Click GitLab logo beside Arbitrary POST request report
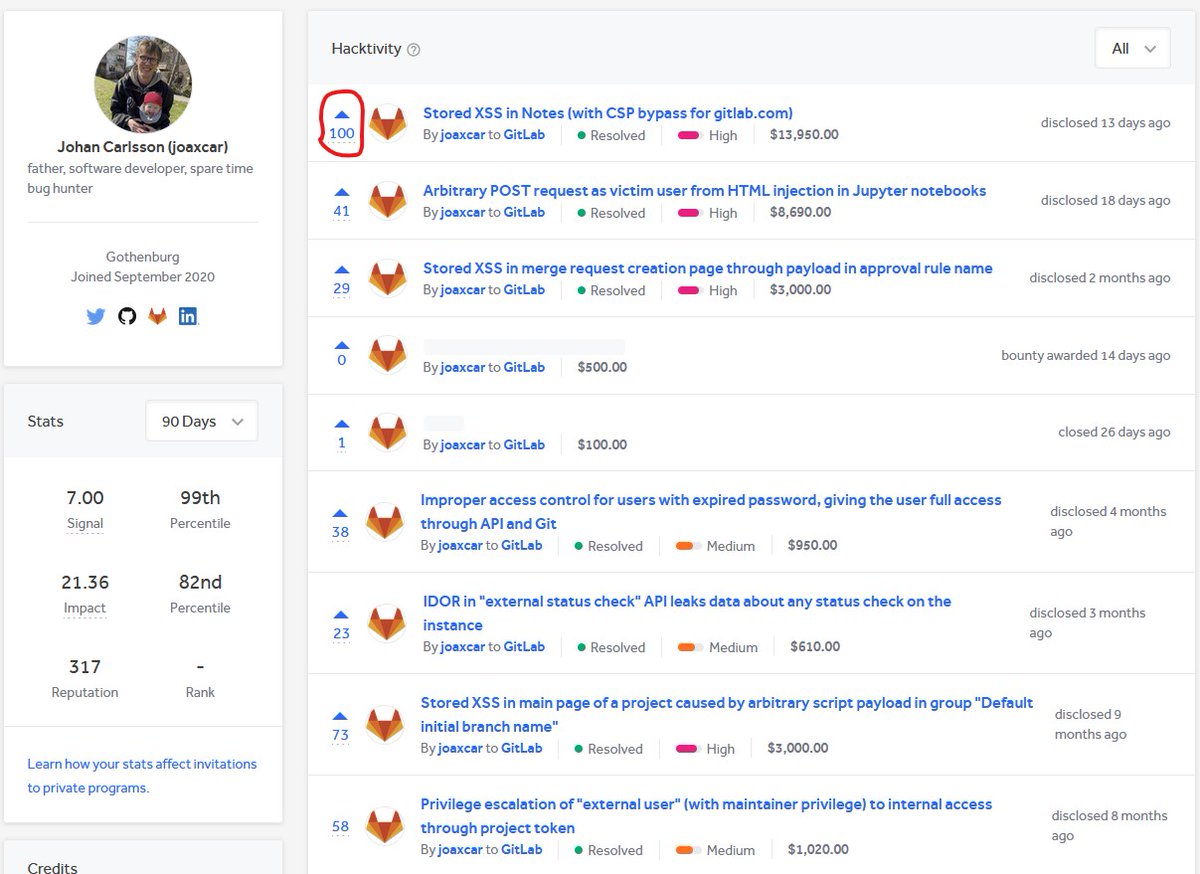This screenshot has width=1200, height=874. click(387, 200)
